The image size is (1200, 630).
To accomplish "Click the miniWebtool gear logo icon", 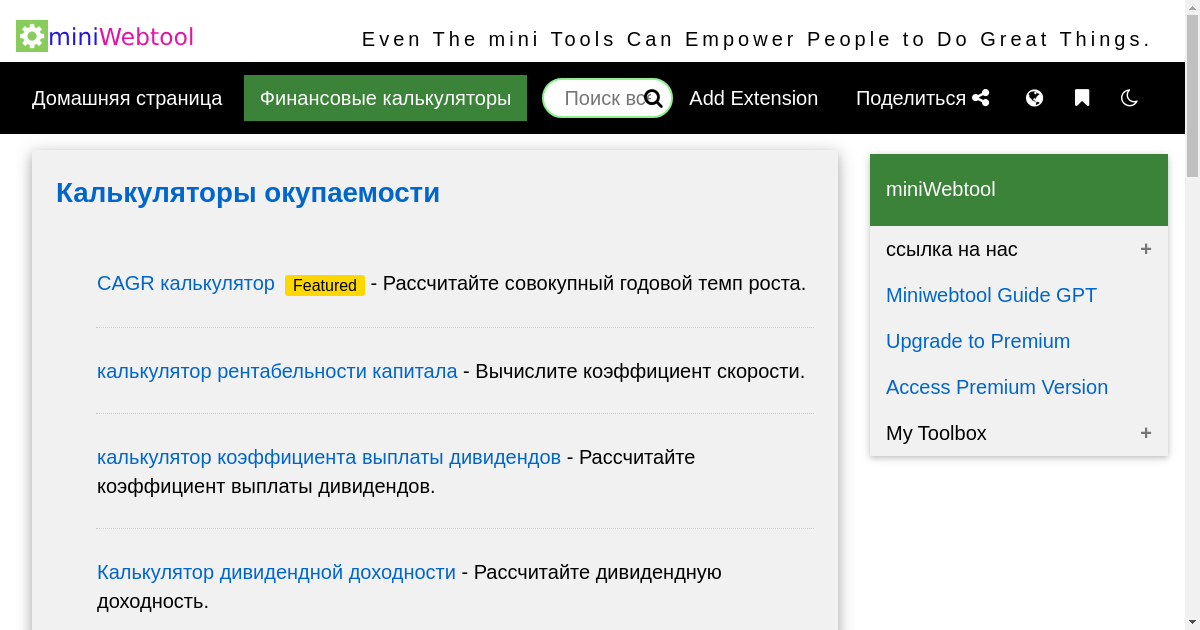I will point(32,36).
